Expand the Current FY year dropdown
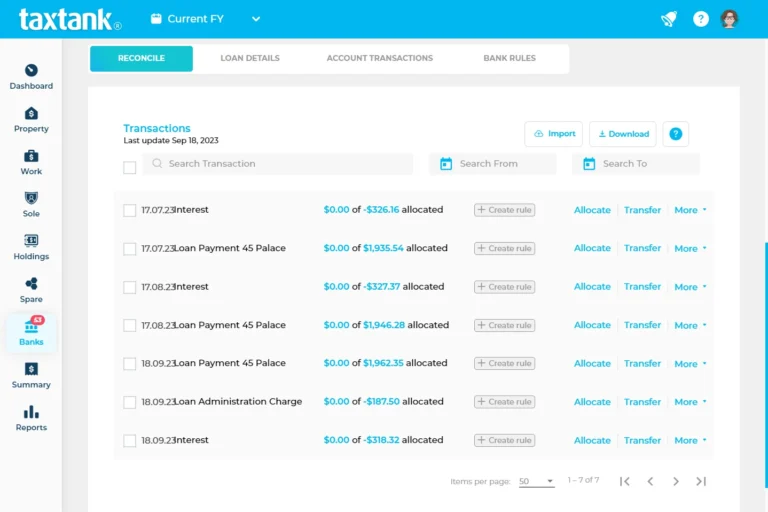This screenshot has width=768, height=512. (256, 19)
